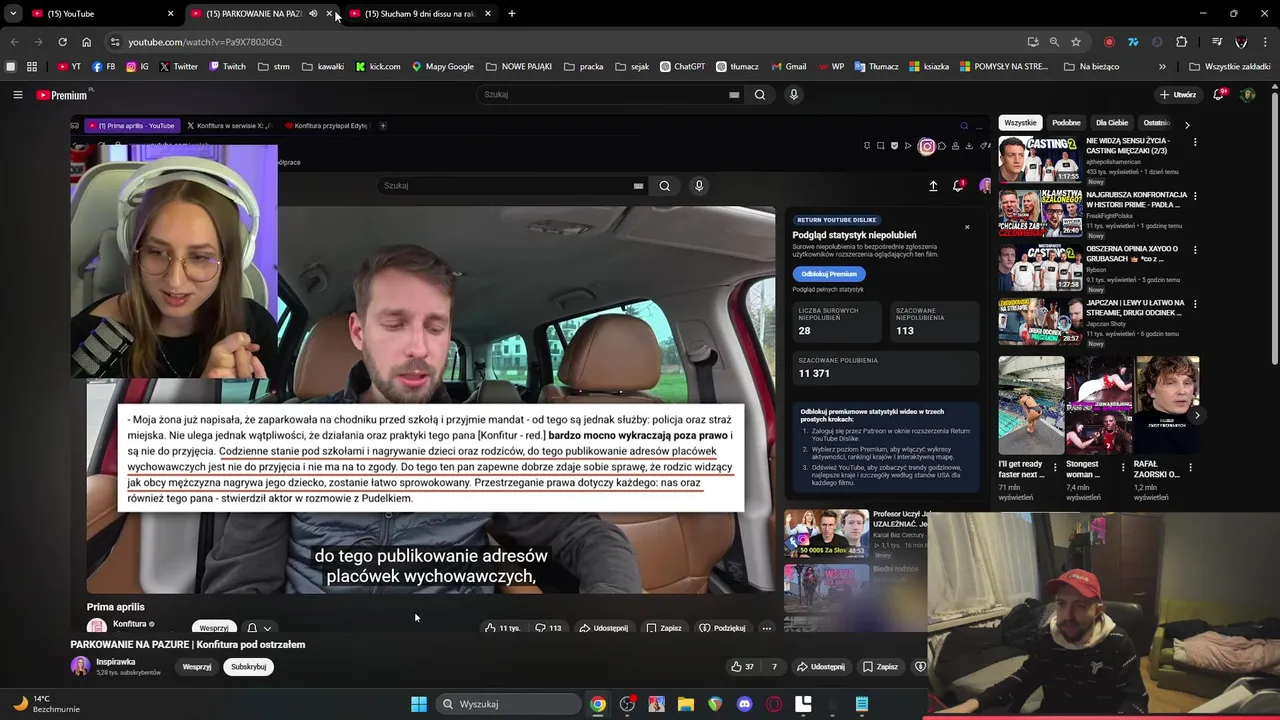1280x720 pixels.
Task: Open Chrome media controls icon
Action: tap(1217, 42)
